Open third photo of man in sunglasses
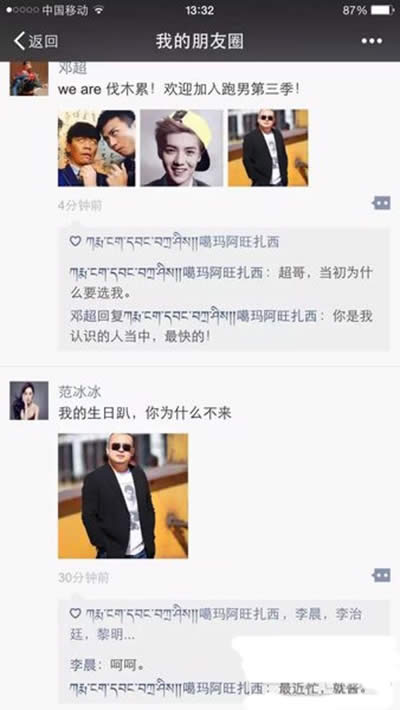This screenshot has width=400, height=710. coord(268,148)
